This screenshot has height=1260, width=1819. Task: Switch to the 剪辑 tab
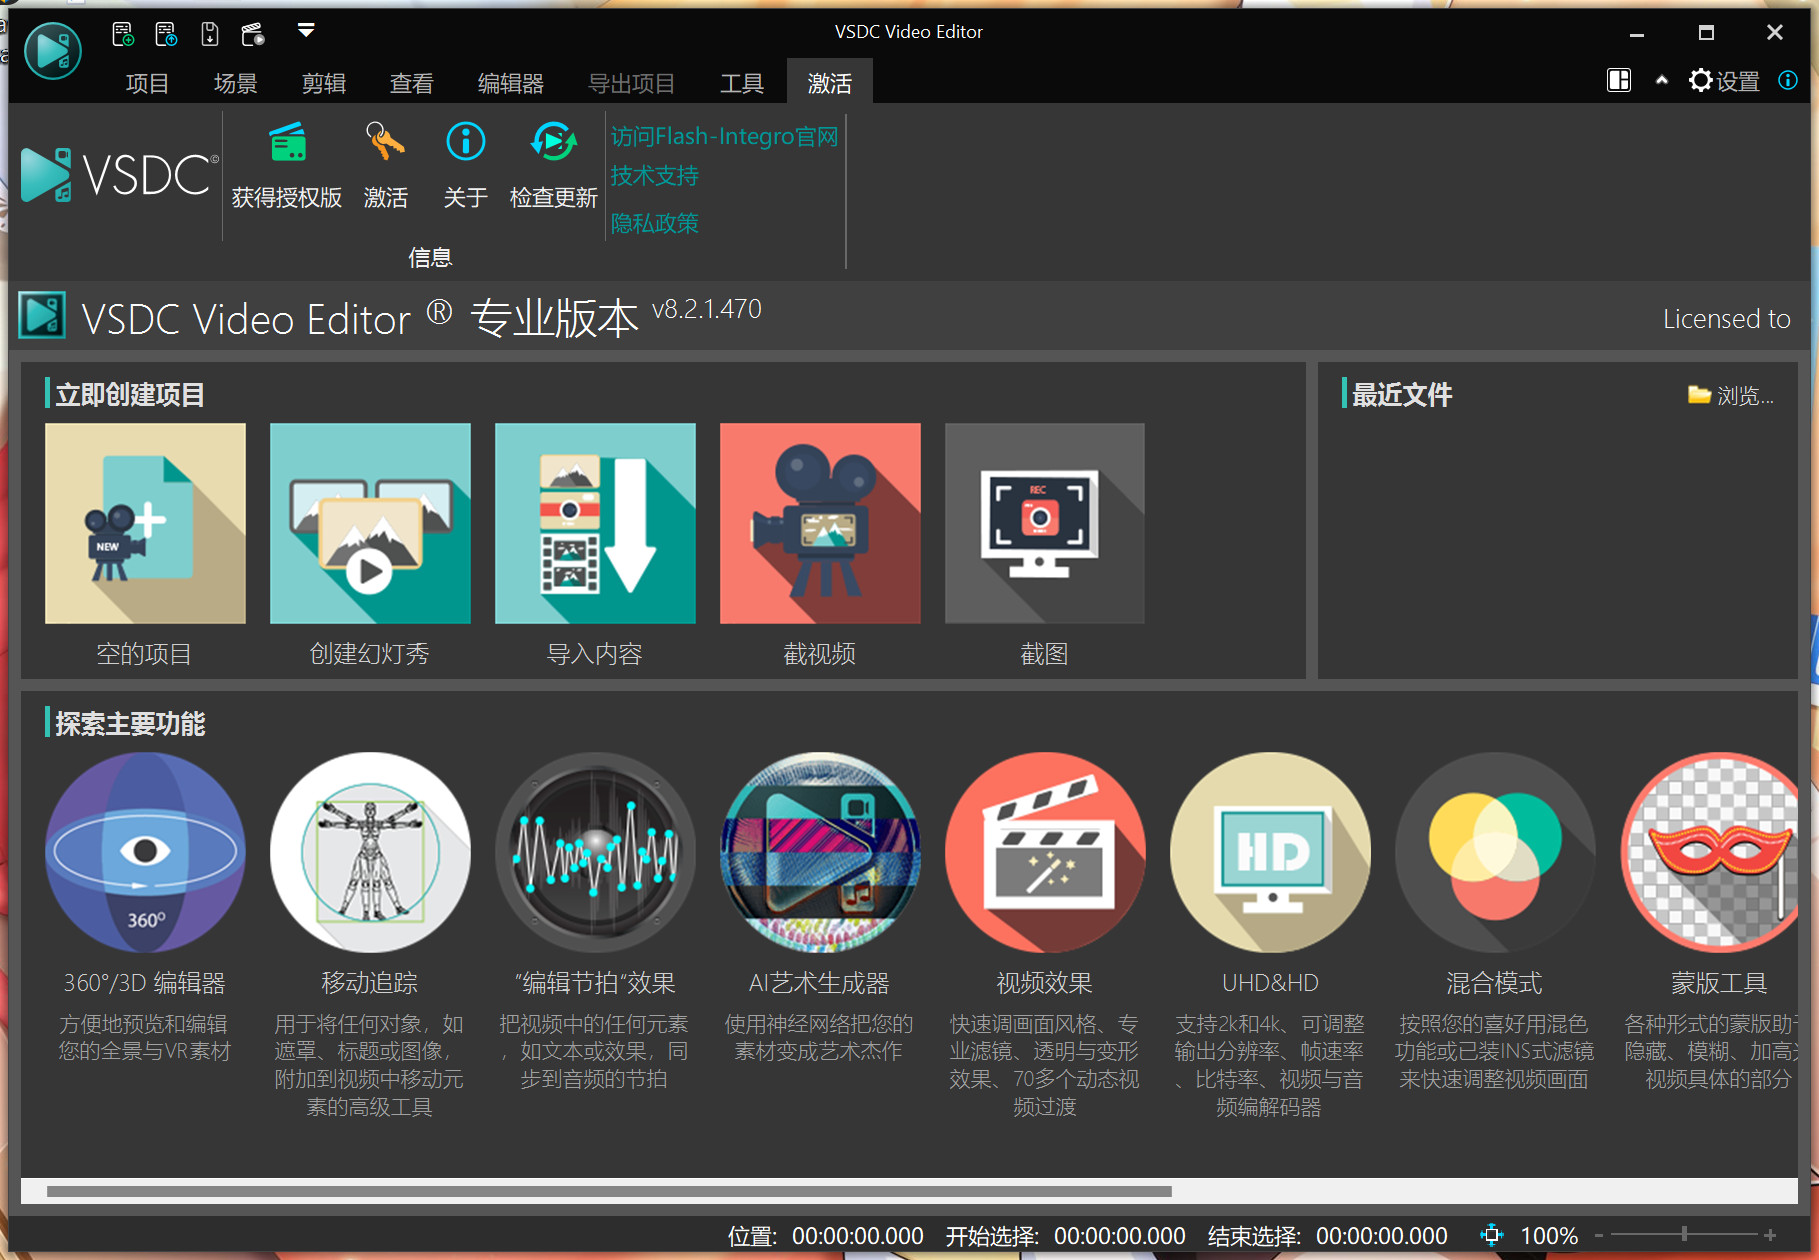(x=323, y=83)
